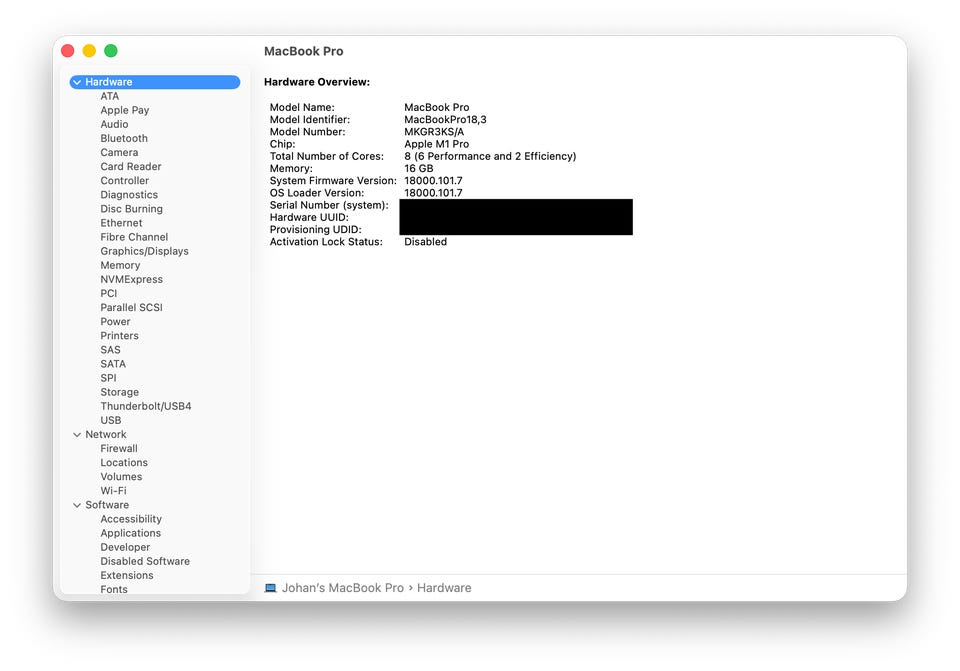
Task: Select the Hardware category header
Action: point(108,82)
